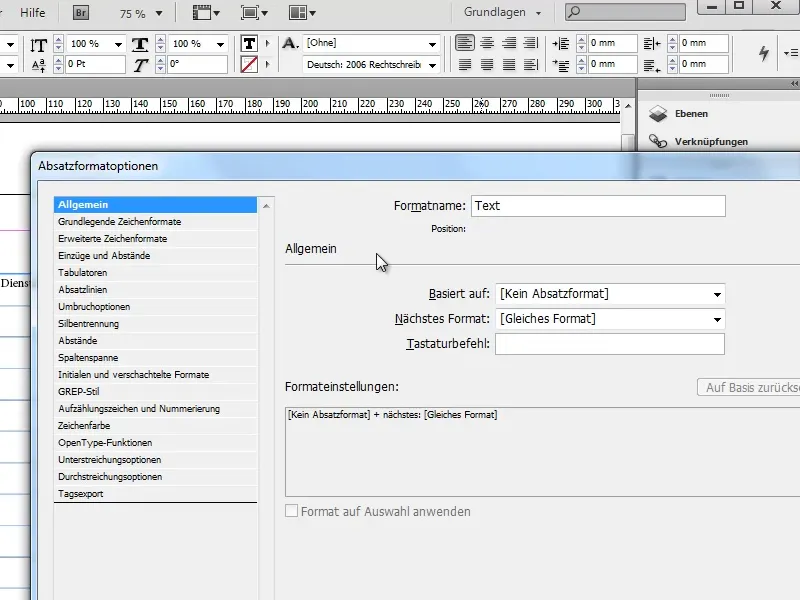Open the Verknüpfungen panel icon
The image size is (800, 600).
coord(659,142)
